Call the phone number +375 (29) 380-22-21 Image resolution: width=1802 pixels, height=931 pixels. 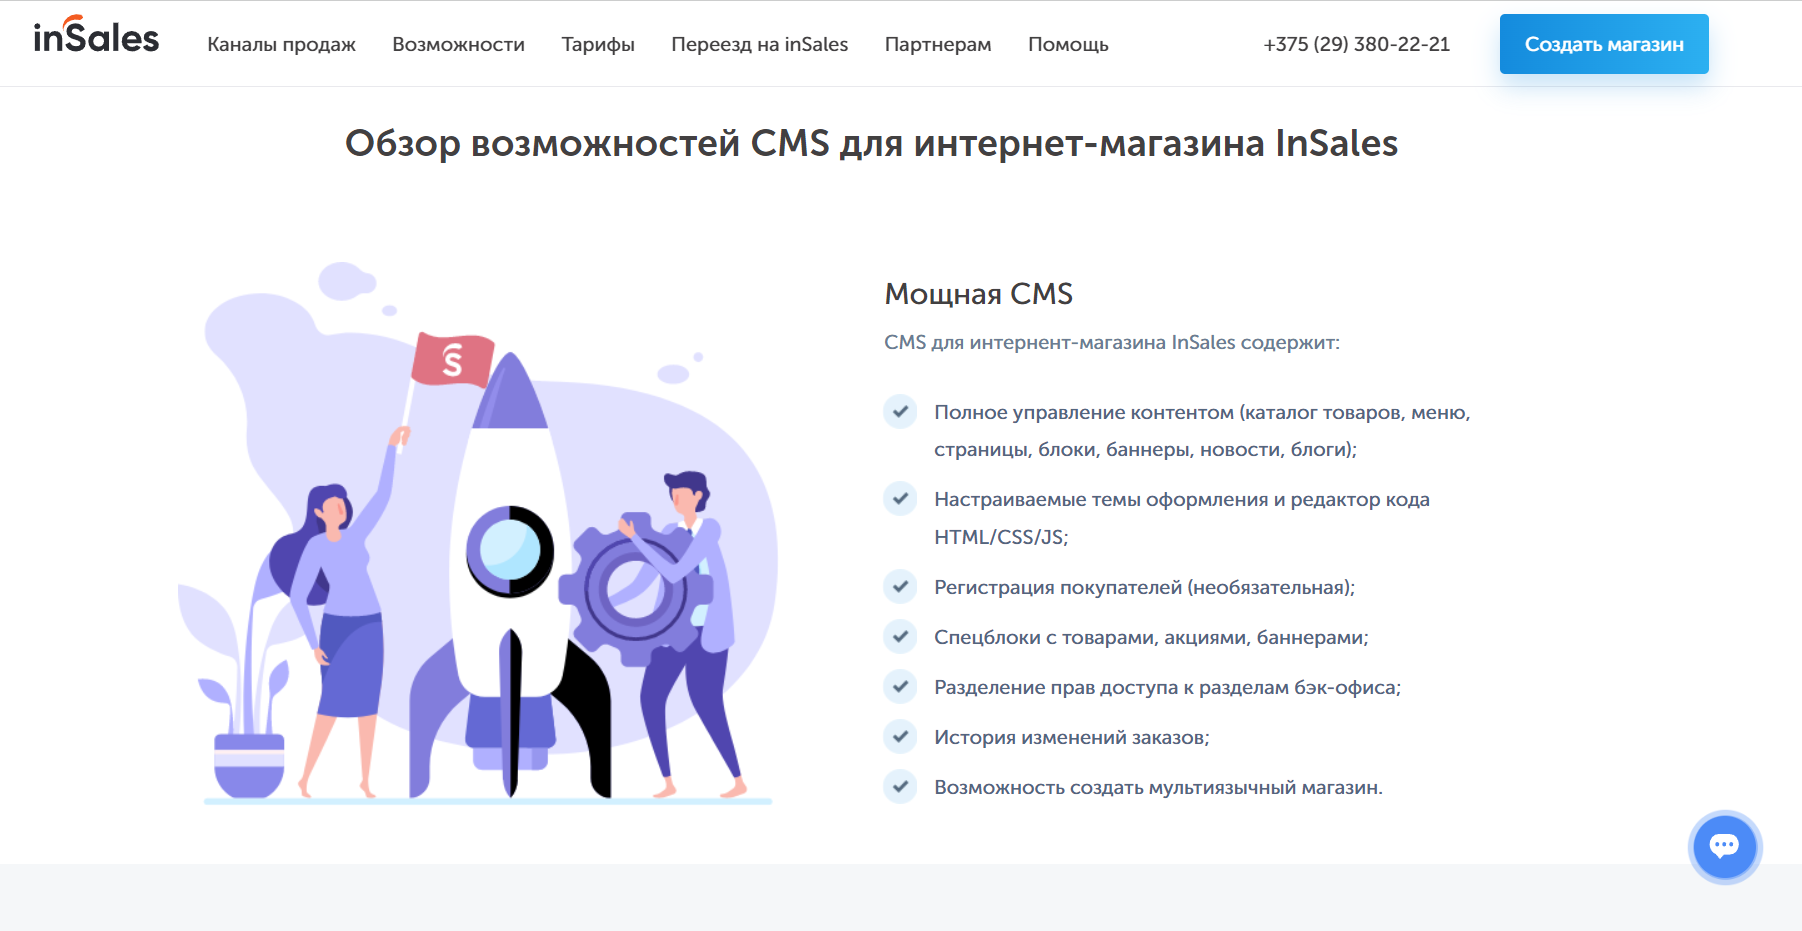[1356, 44]
